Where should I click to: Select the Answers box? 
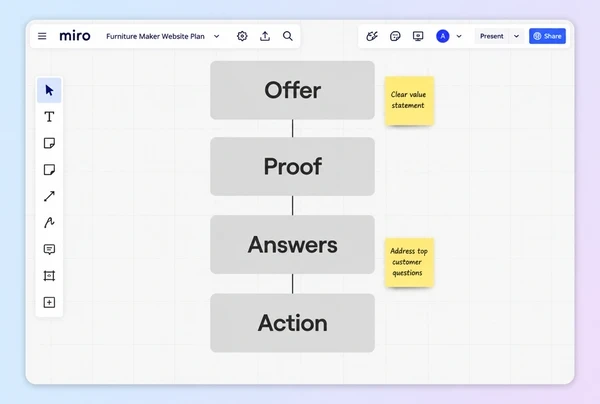(292, 244)
